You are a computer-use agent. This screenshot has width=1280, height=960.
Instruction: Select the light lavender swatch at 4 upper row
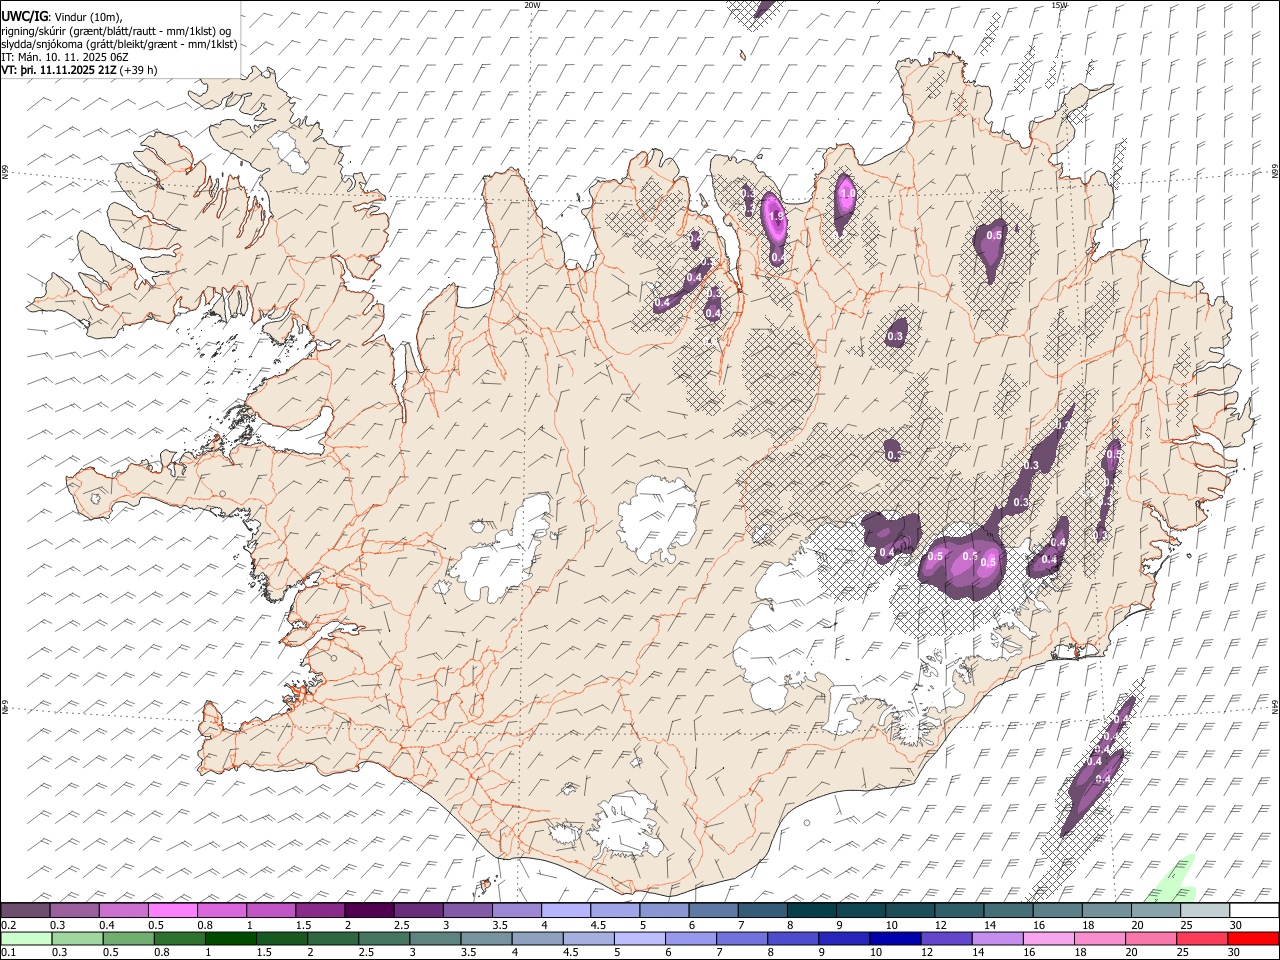coord(566,911)
